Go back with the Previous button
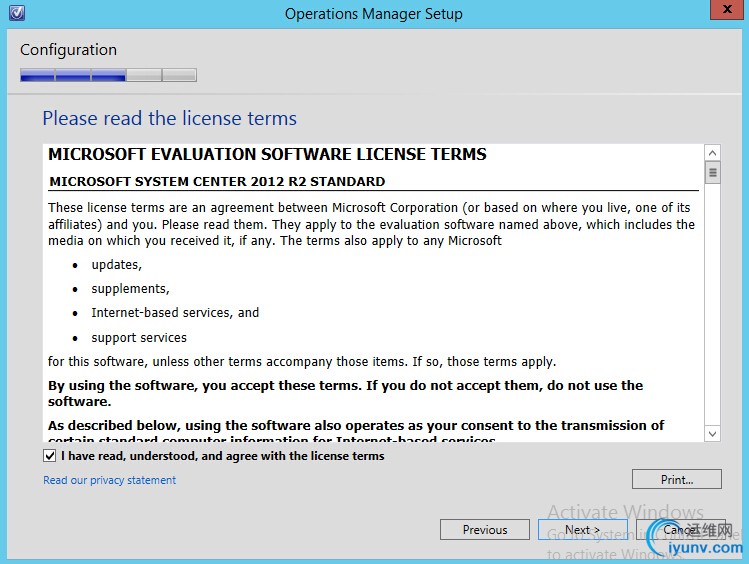Image resolution: width=749 pixels, height=564 pixels. pyautogui.click(x=484, y=530)
